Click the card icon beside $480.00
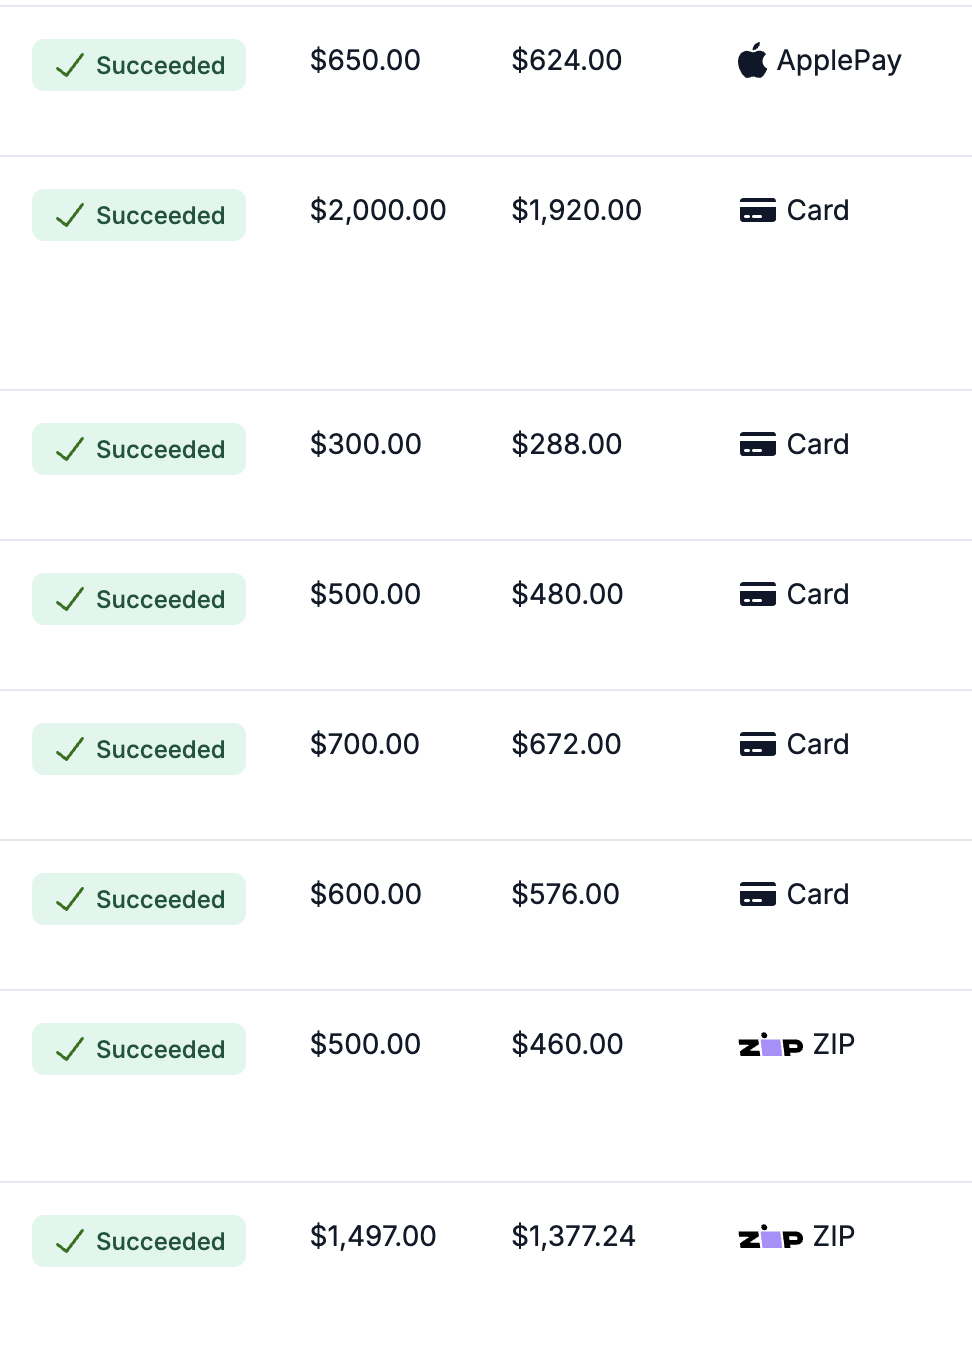 (757, 595)
